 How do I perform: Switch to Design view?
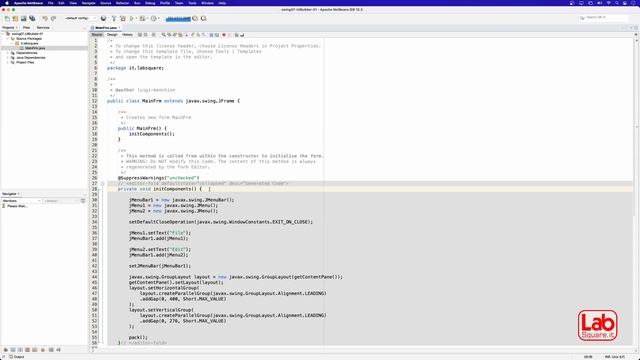pyautogui.click(x=112, y=35)
